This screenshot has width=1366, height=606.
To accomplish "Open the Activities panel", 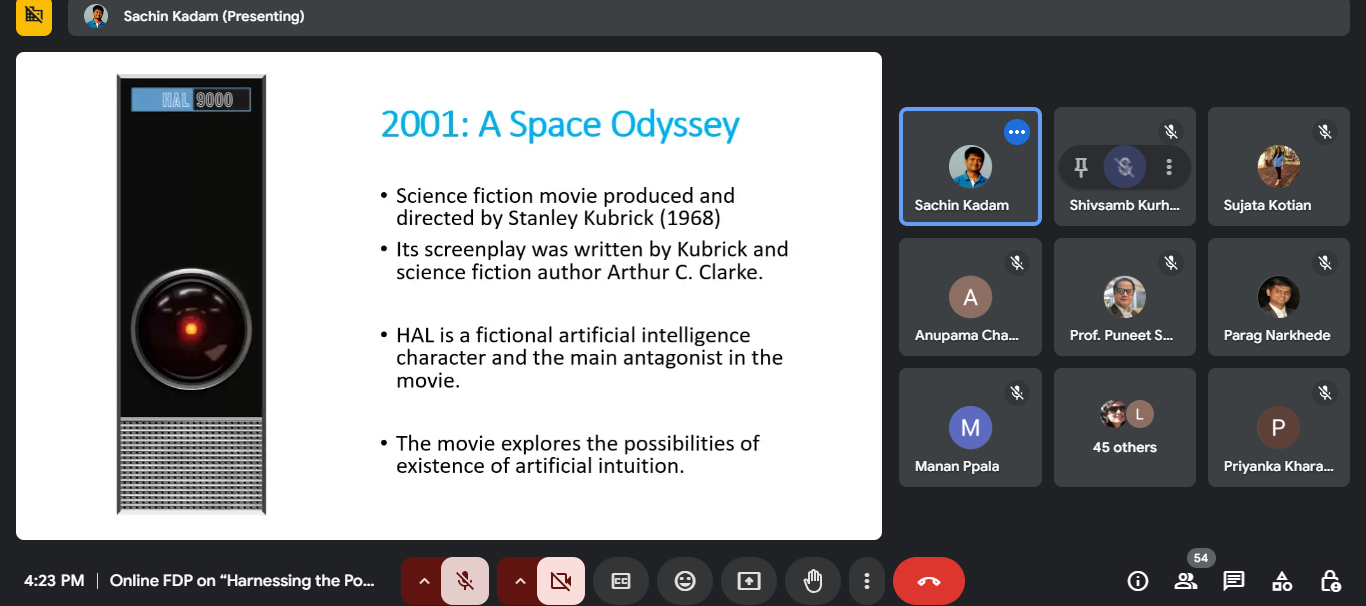I will click(x=1282, y=581).
